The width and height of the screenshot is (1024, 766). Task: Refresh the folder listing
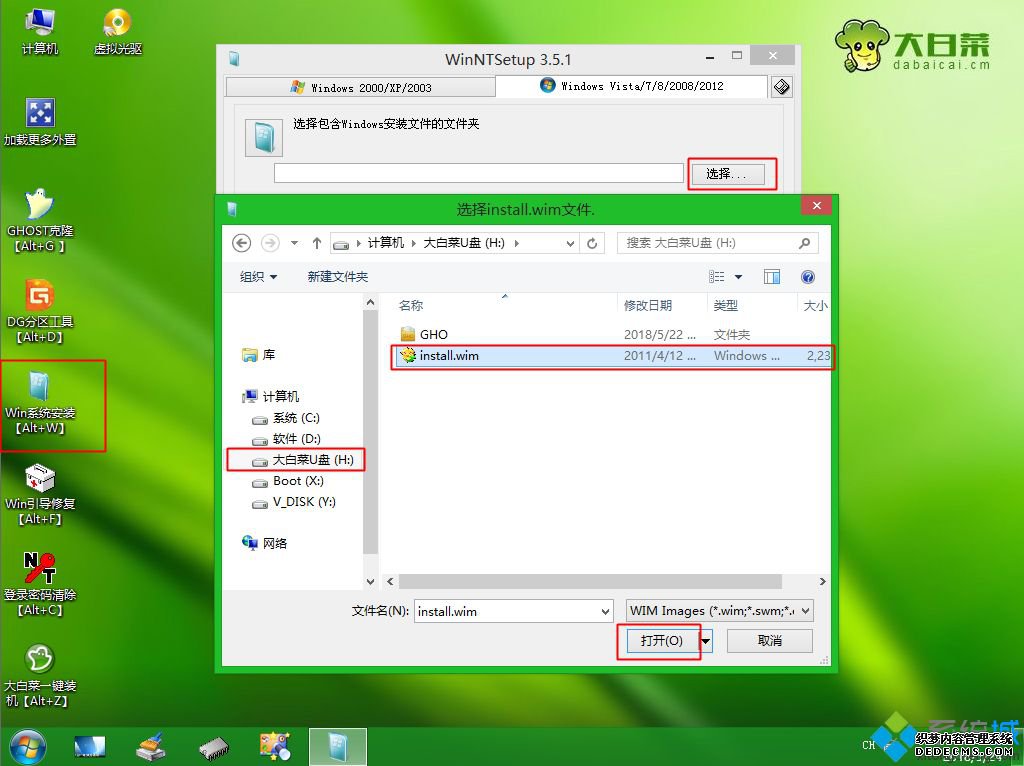point(592,243)
